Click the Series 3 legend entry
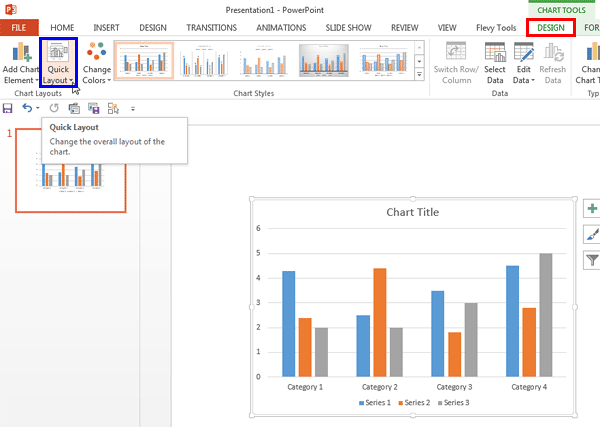The image size is (600, 427). click(453, 403)
